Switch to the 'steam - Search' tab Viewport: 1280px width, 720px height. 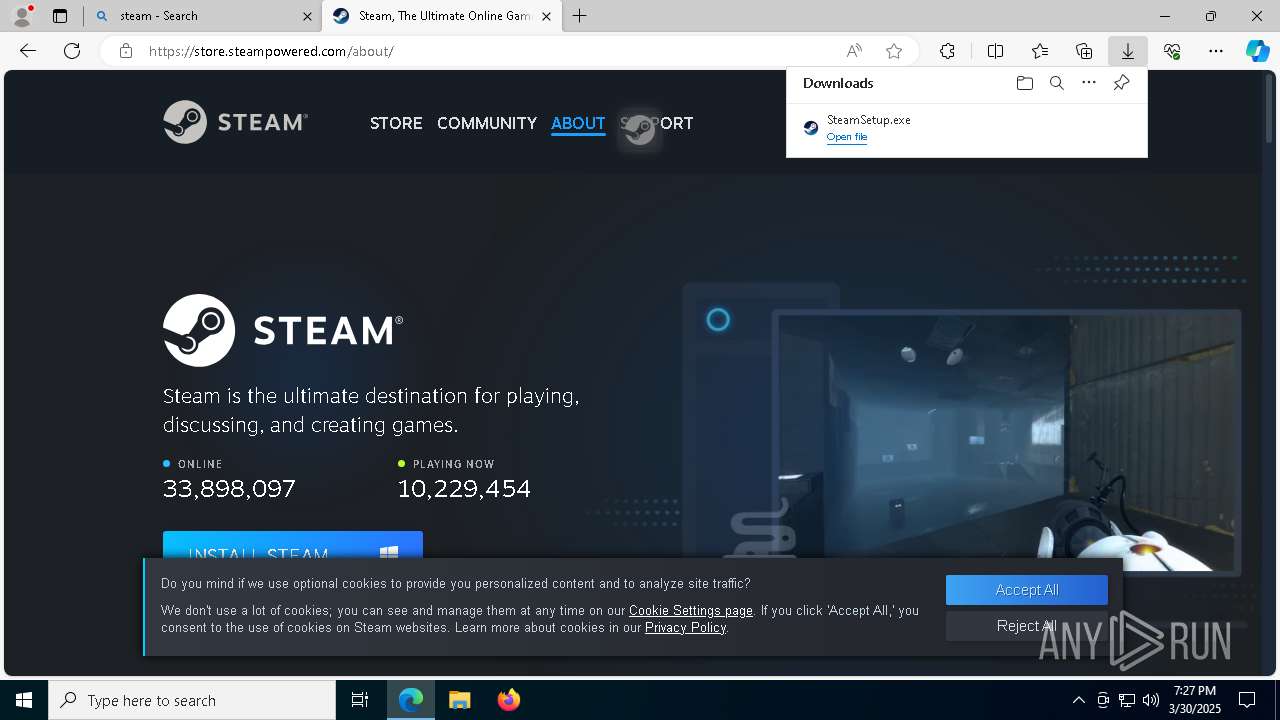click(203, 16)
